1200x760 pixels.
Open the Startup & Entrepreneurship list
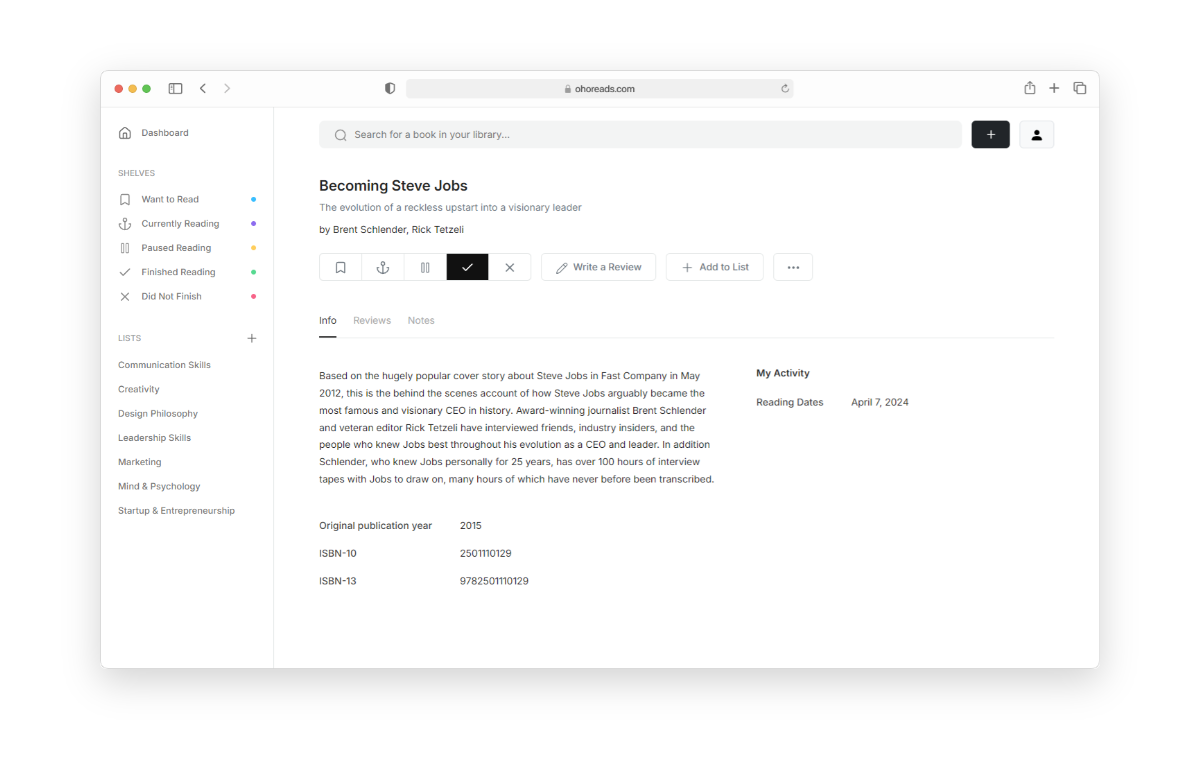(176, 510)
